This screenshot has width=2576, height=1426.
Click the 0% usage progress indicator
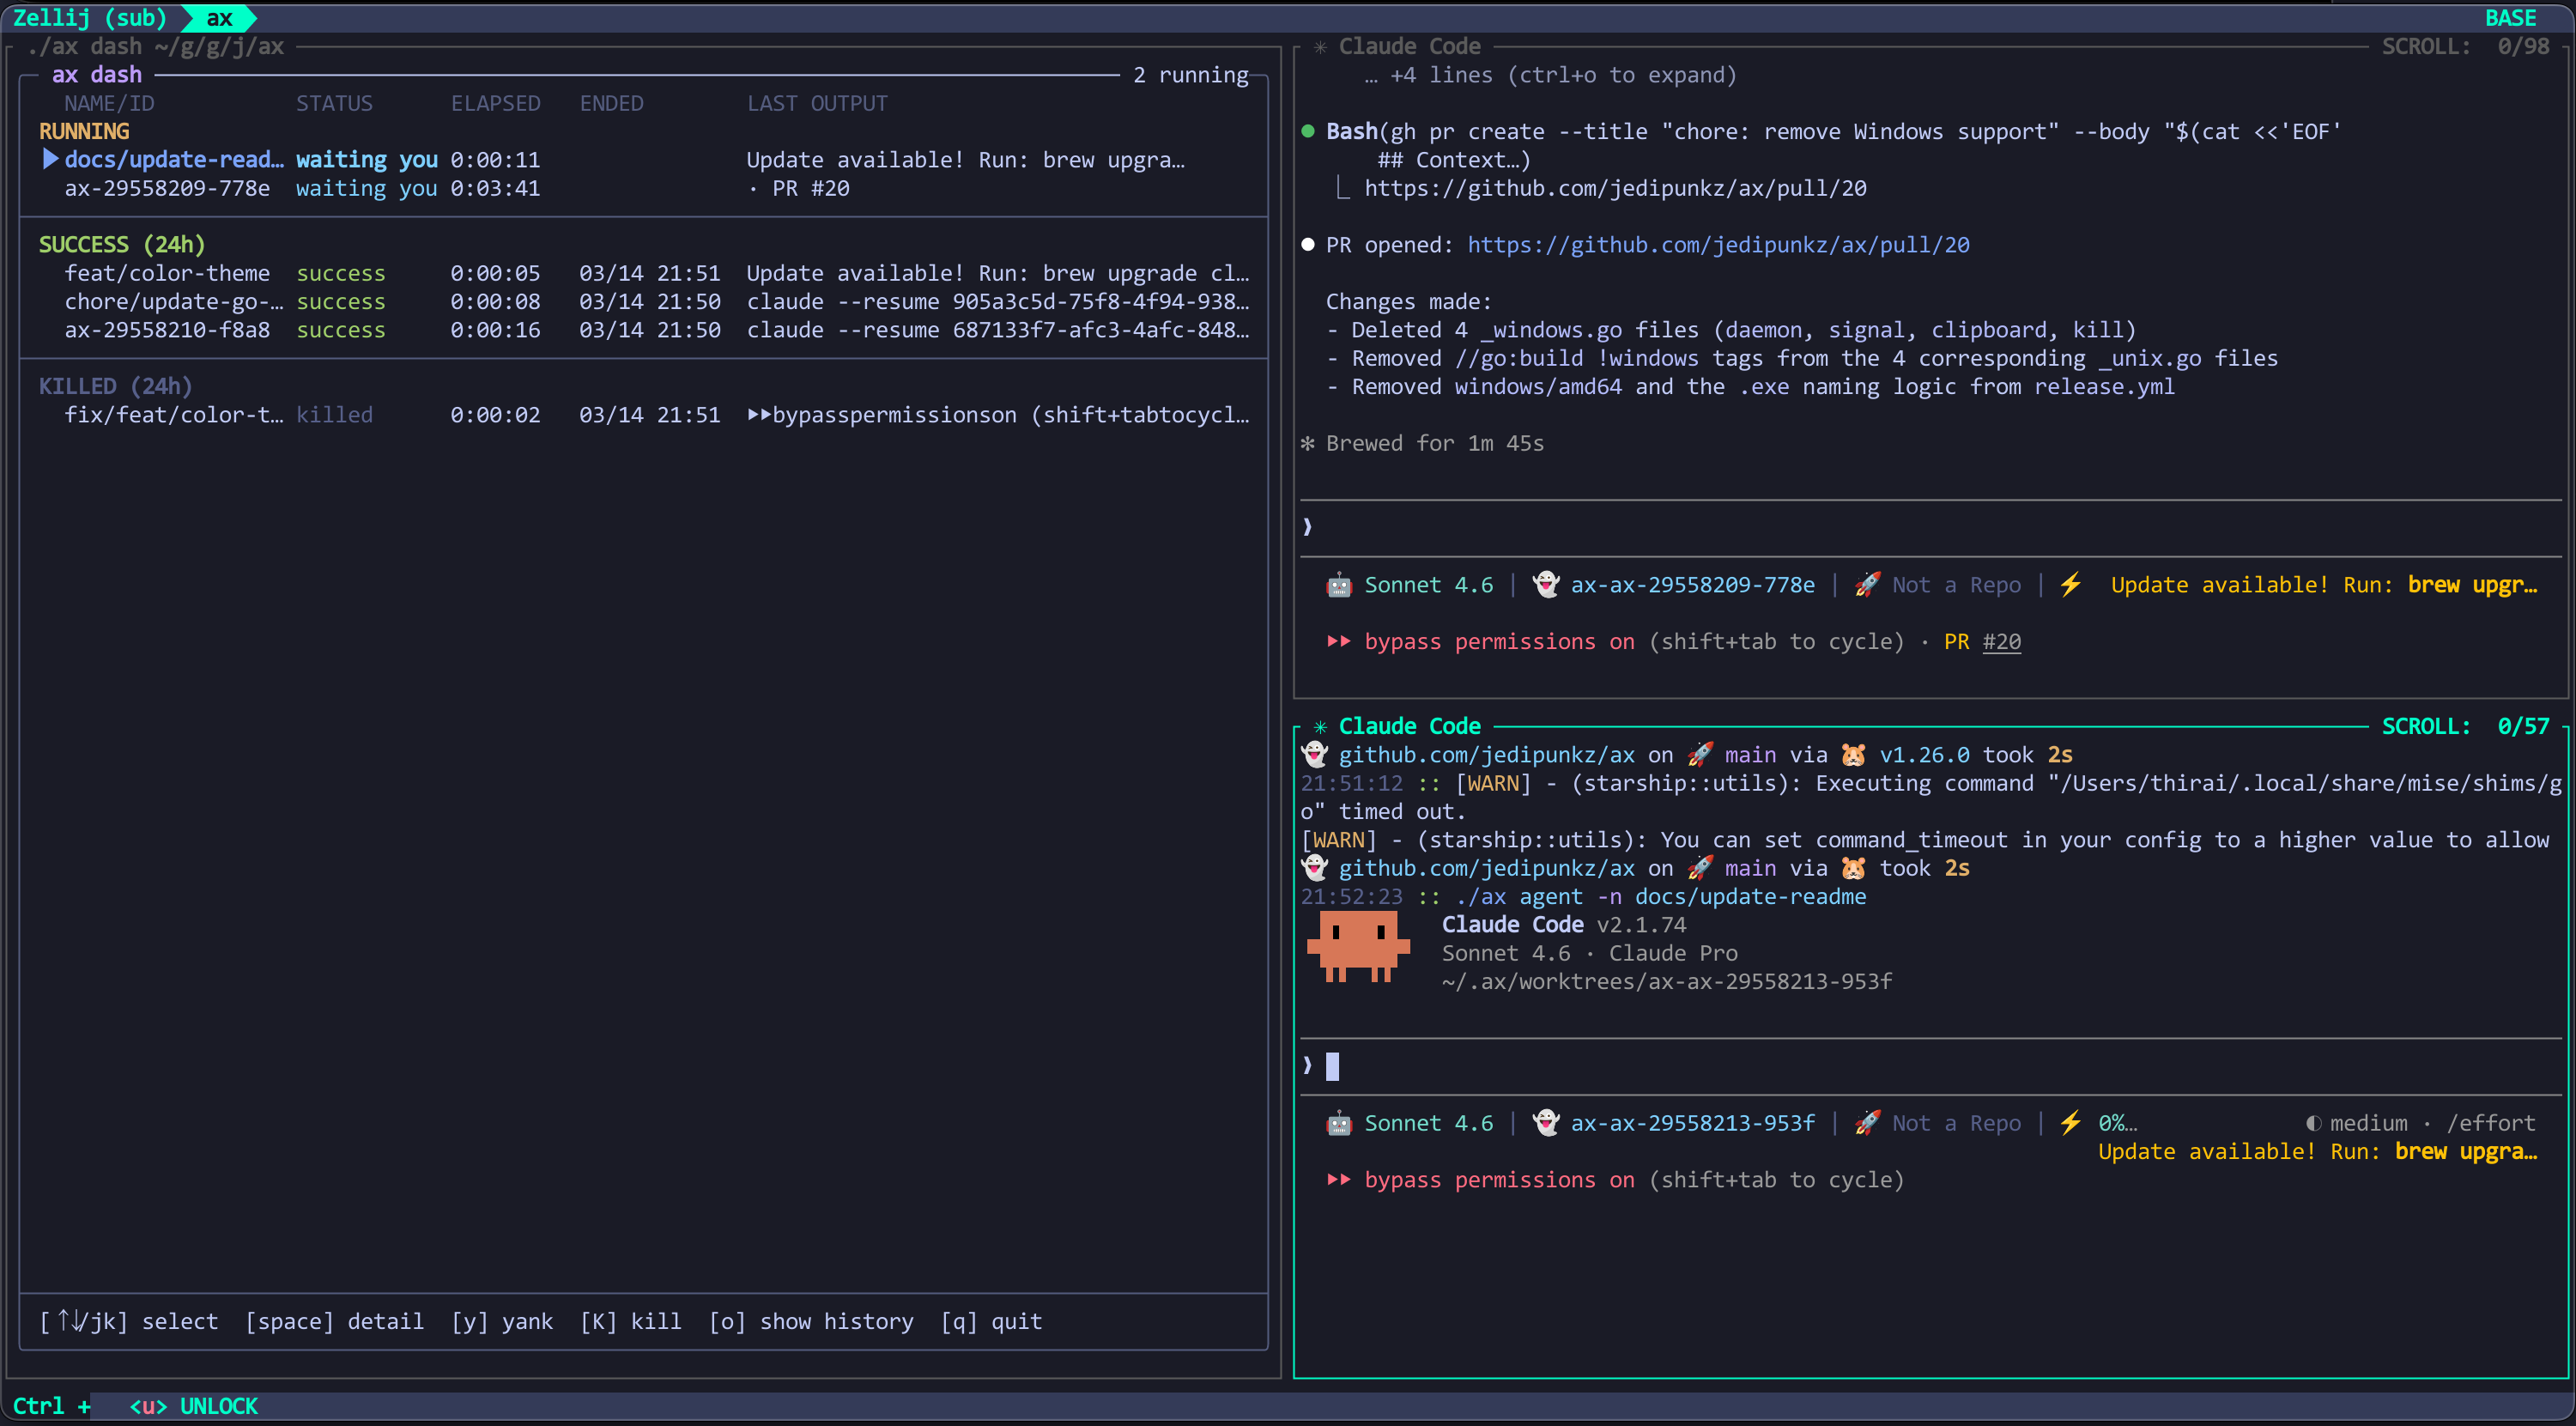point(2116,1123)
